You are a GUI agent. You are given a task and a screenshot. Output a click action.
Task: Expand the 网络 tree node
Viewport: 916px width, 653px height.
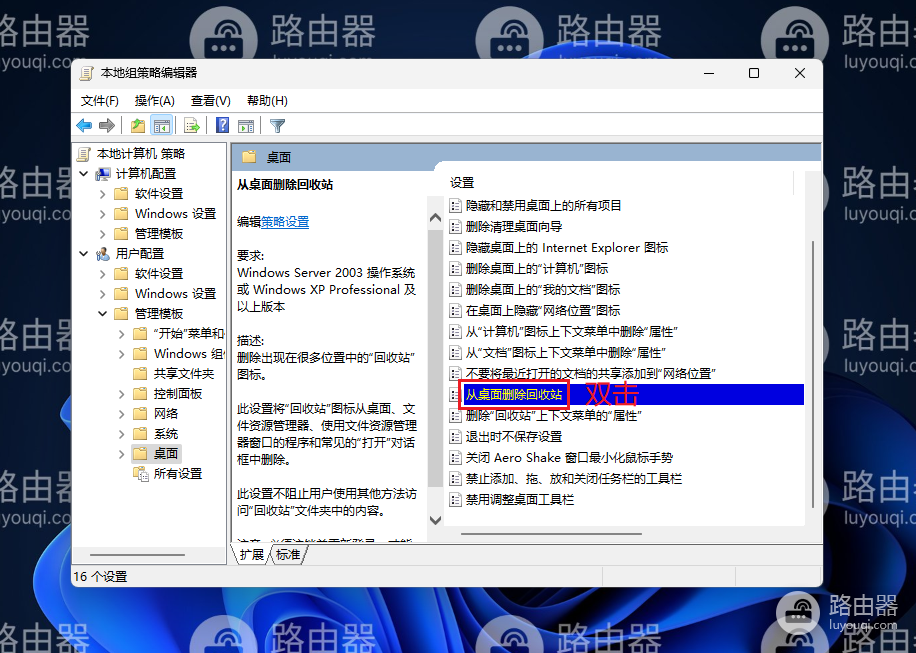(x=122, y=414)
